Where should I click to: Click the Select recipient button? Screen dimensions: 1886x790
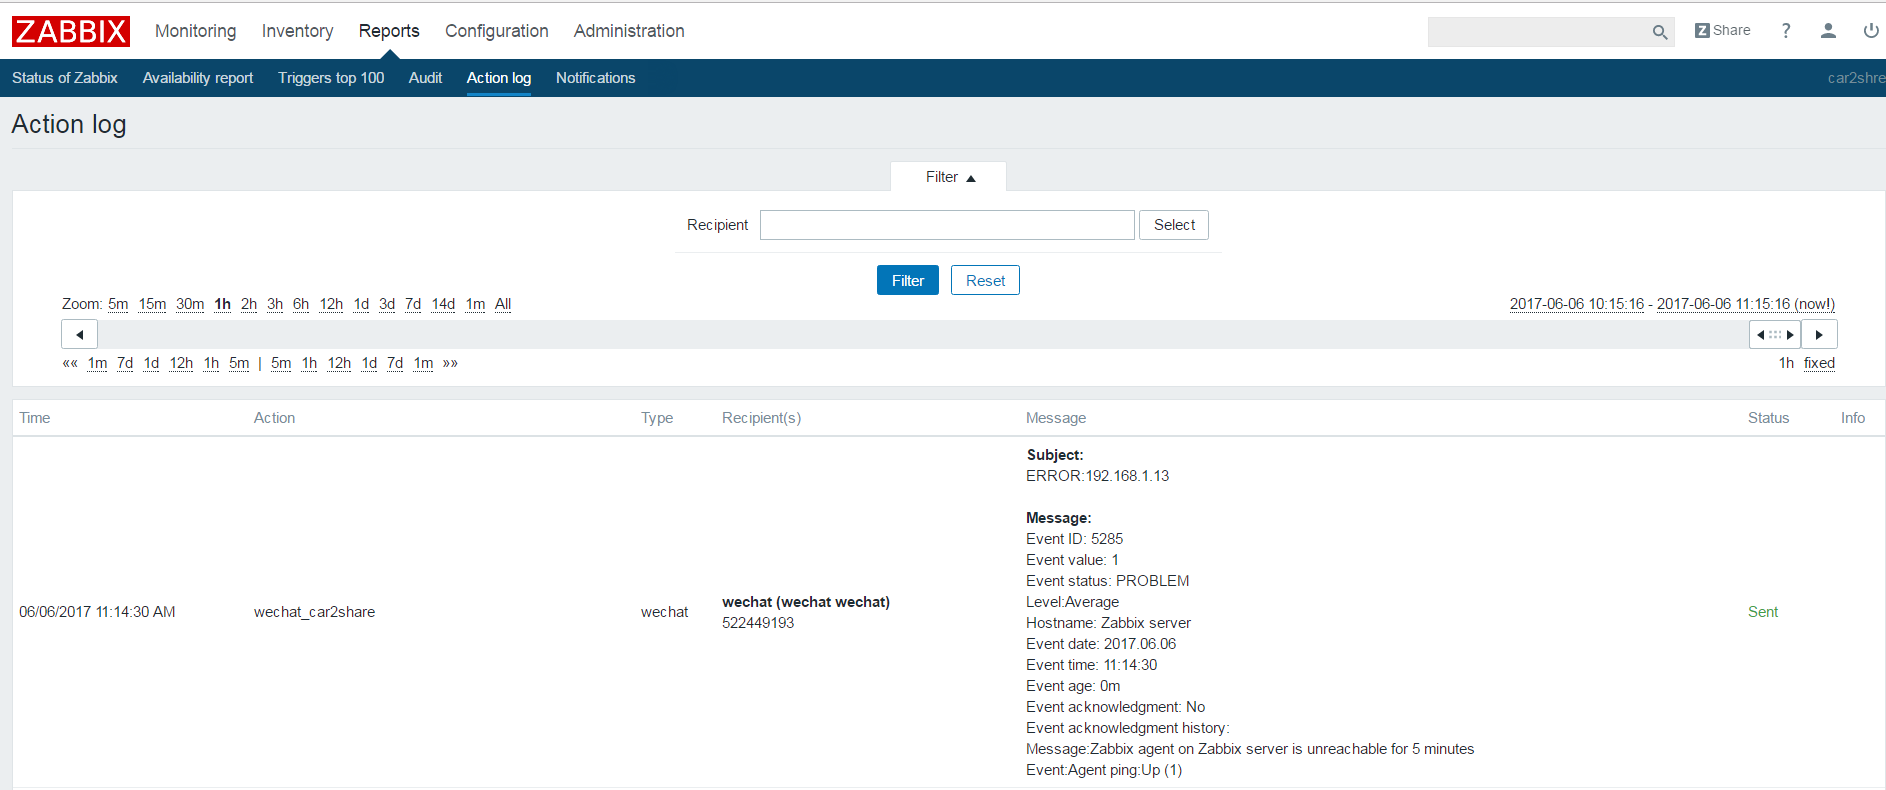click(x=1173, y=225)
